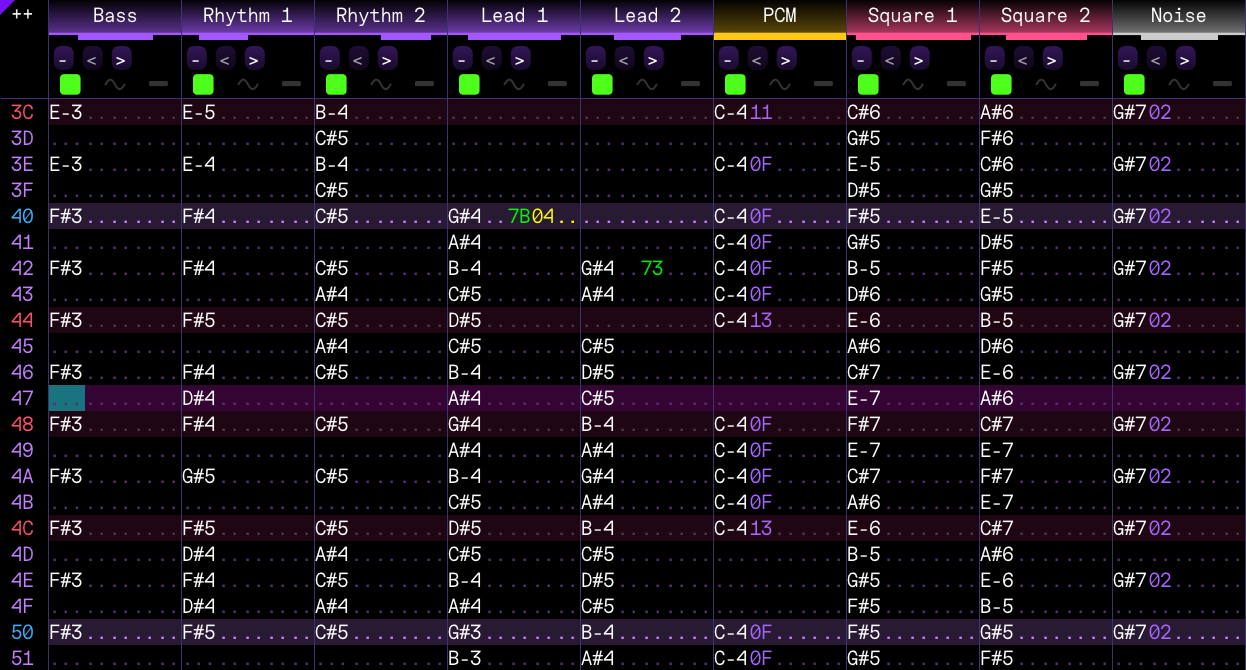The width and height of the screenshot is (1246, 670).
Task: Click the '++' pattern header toggle
Action: point(22,15)
